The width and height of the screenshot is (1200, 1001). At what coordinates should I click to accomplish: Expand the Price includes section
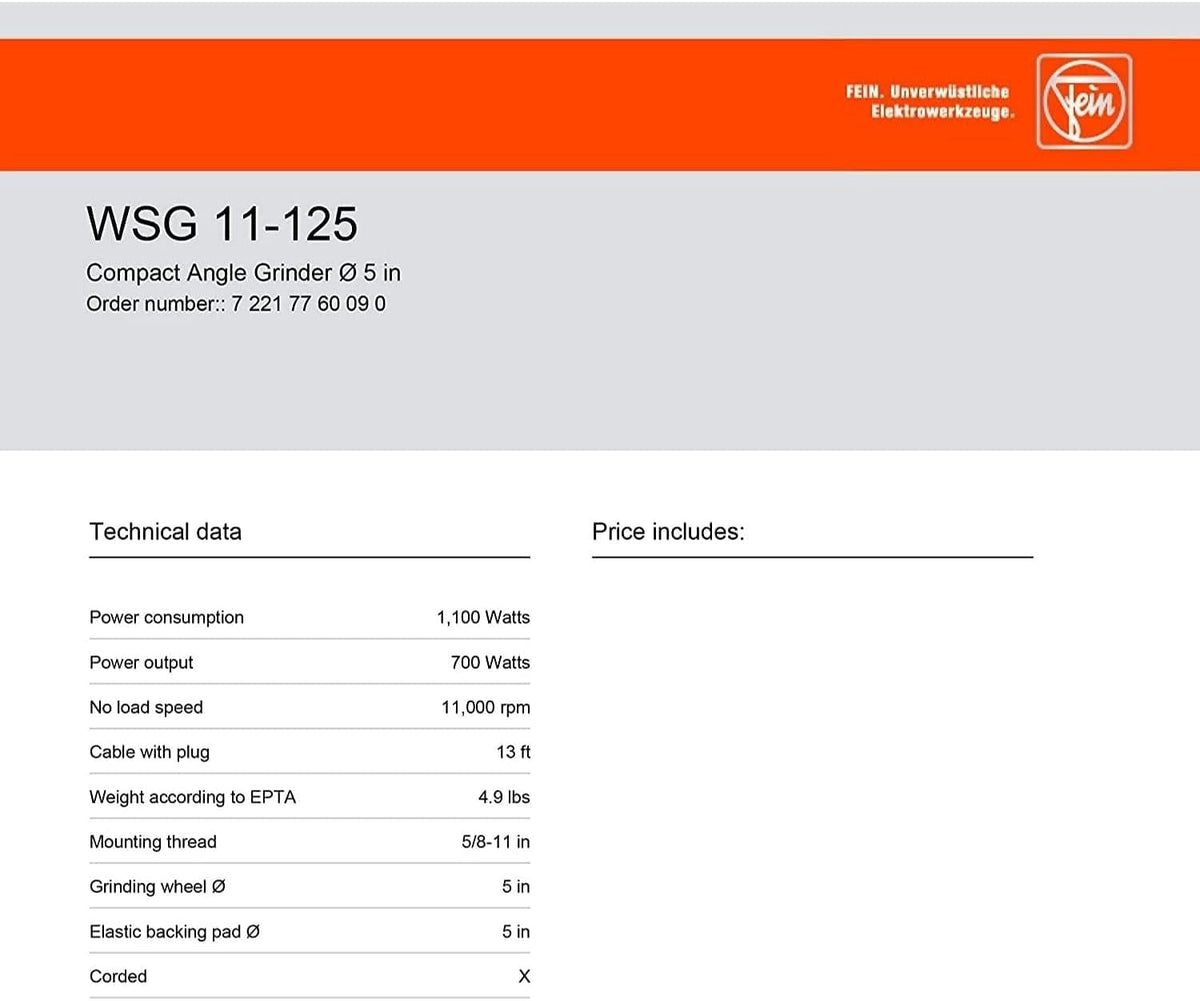668,532
